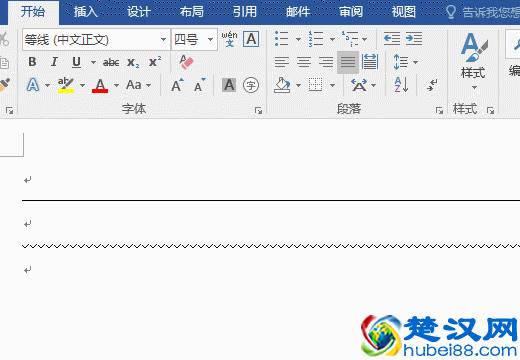Open Paragraph dialog launcher
This screenshot has width=520, height=360.
point(439,110)
